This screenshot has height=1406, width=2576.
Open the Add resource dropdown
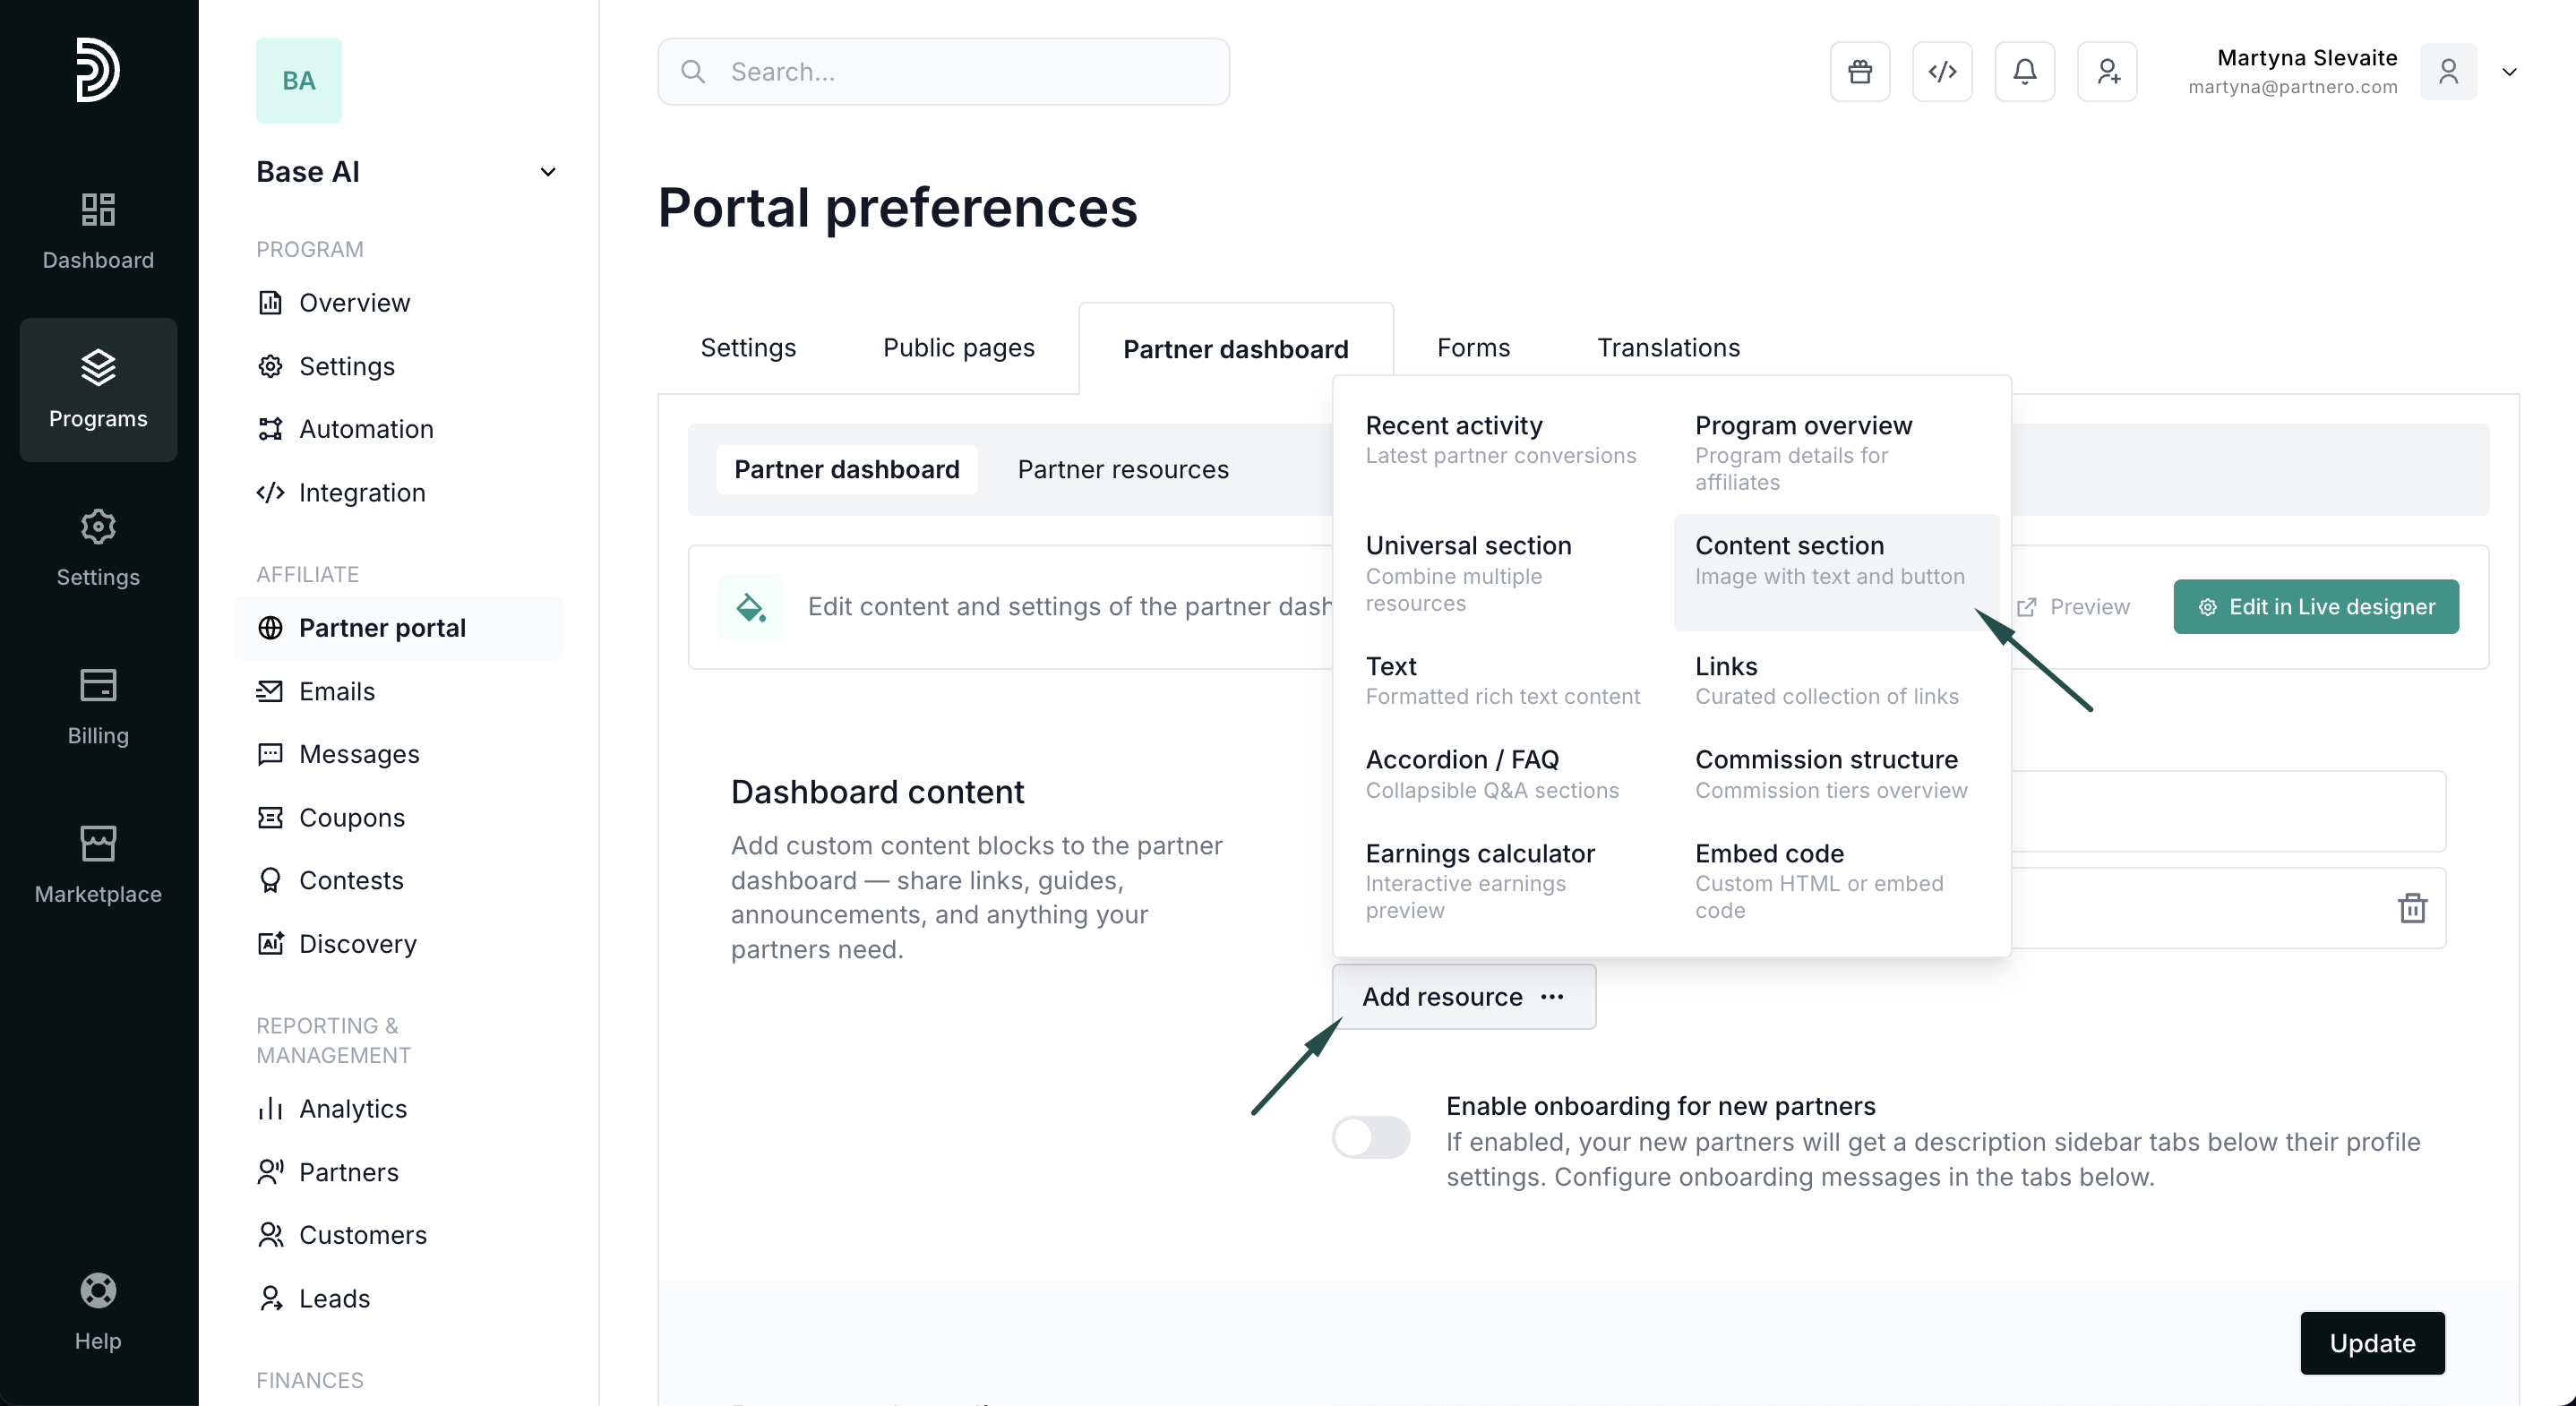1463,996
